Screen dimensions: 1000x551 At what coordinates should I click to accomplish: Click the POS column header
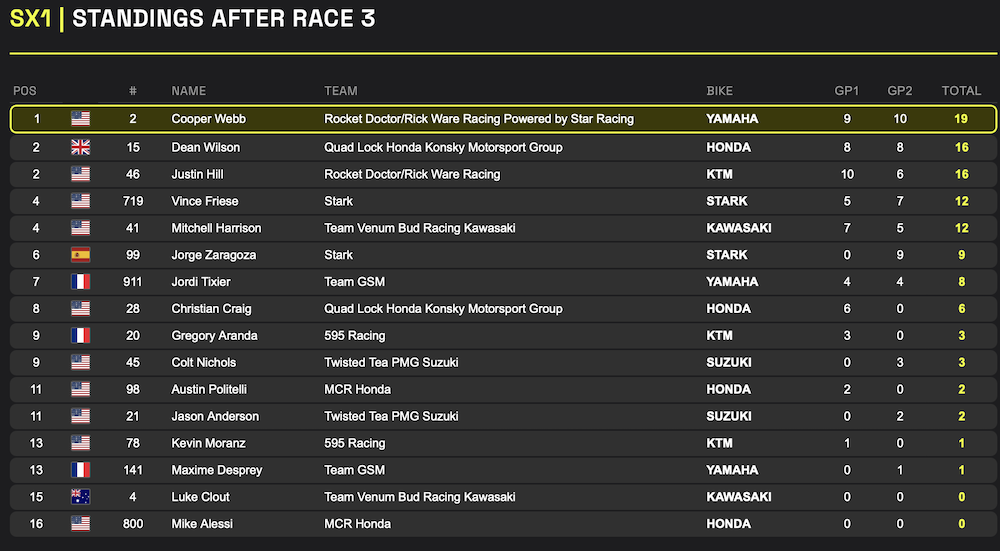coord(25,91)
